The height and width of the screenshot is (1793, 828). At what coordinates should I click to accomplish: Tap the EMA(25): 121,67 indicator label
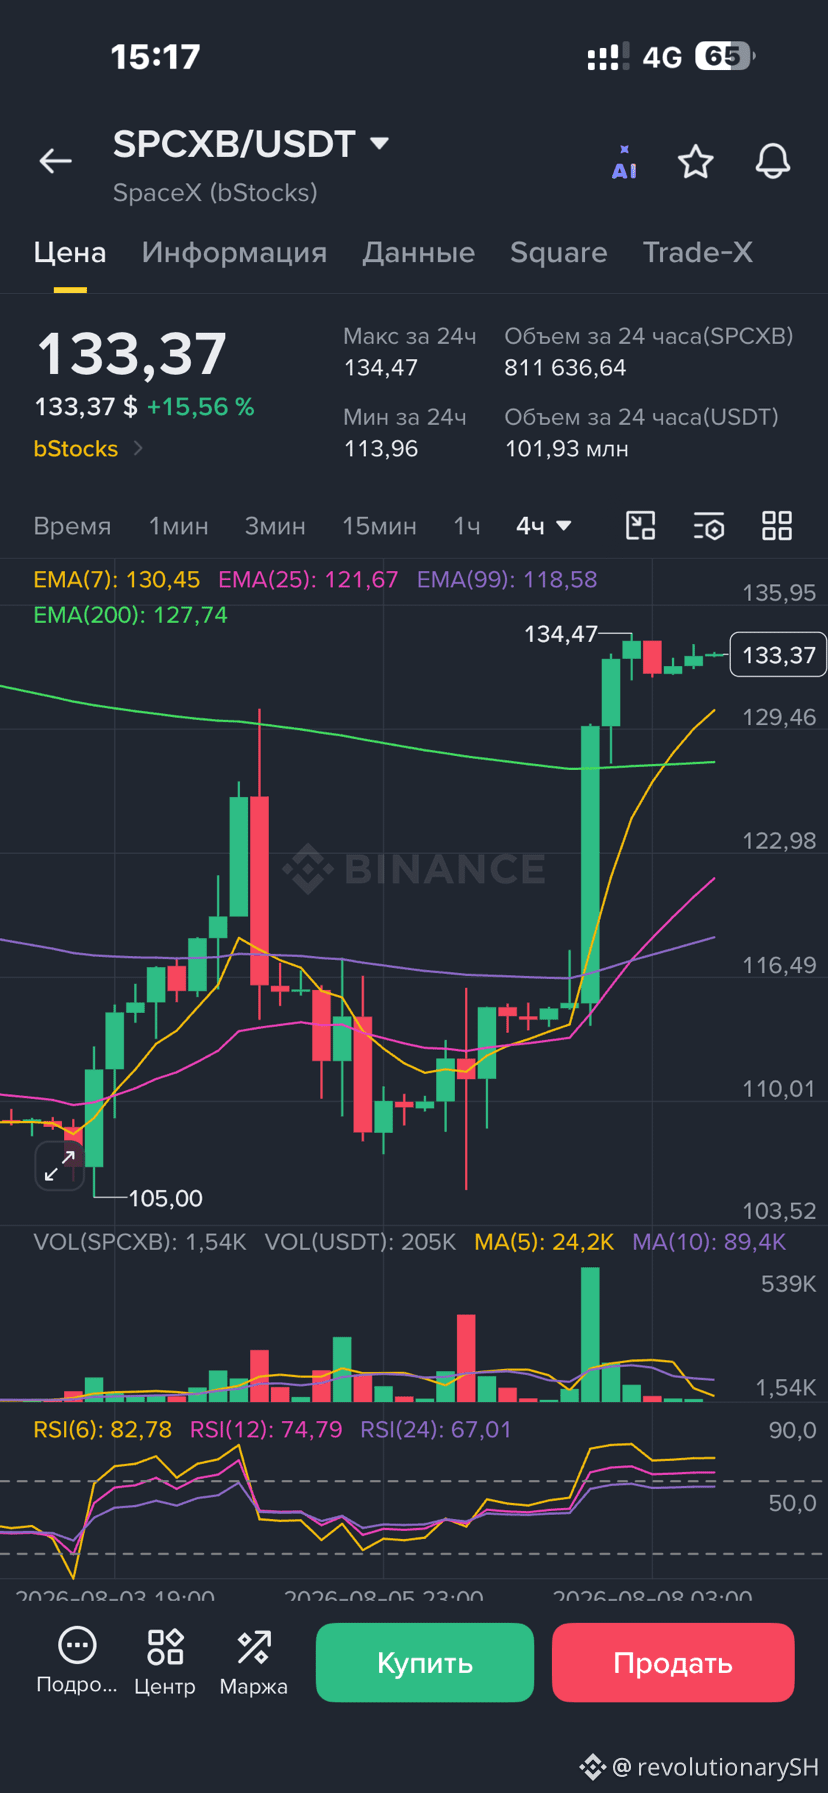[308, 580]
